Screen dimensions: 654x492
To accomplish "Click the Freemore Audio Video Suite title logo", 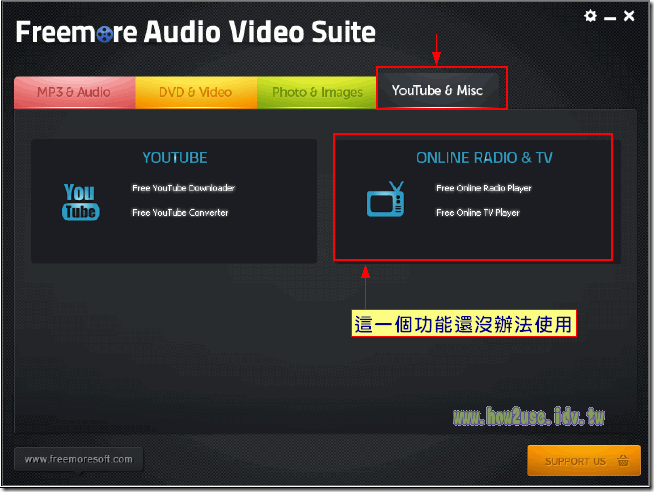I will [196, 31].
